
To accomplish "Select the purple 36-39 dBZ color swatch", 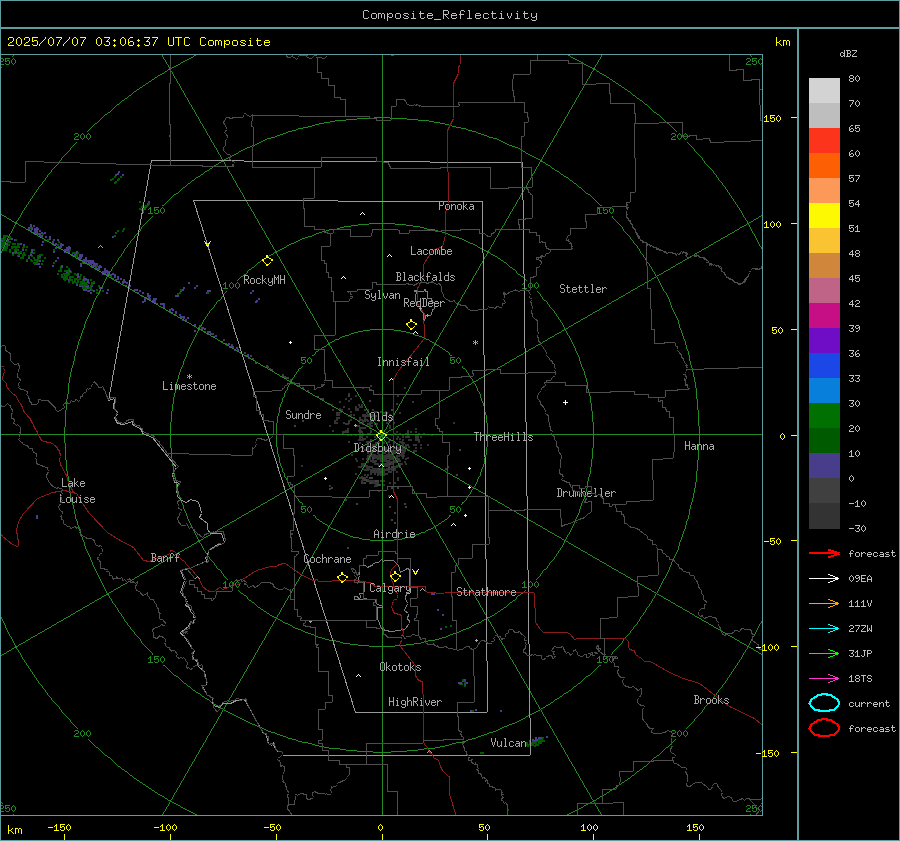I will coord(824,341).
